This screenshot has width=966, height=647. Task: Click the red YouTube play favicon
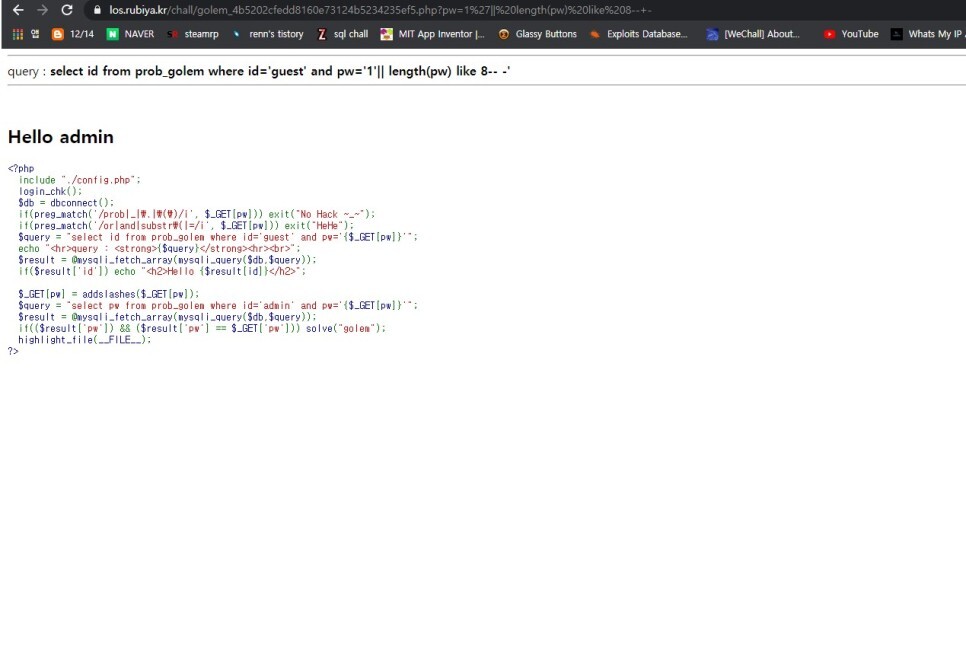[x=829, y=34]
